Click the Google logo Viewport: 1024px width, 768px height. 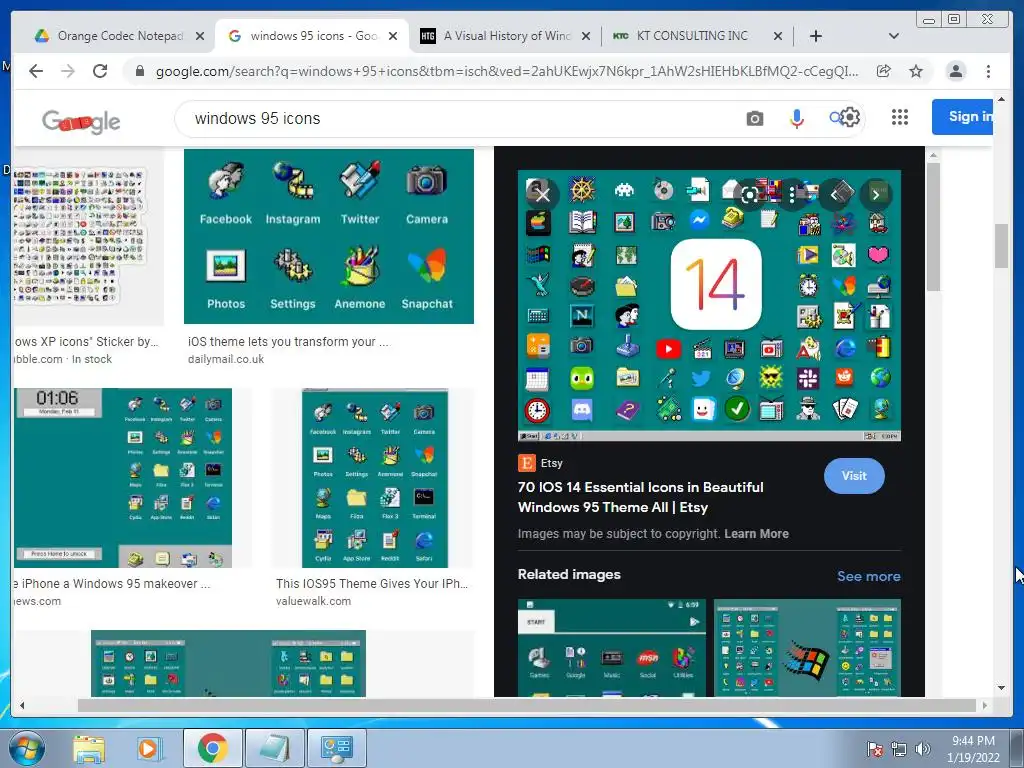click(x=81, y=121)
